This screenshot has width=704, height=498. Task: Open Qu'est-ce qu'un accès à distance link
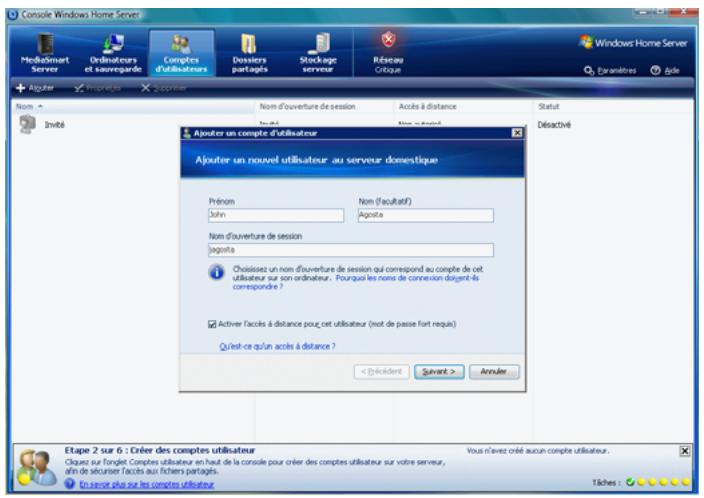coord(277,346)
